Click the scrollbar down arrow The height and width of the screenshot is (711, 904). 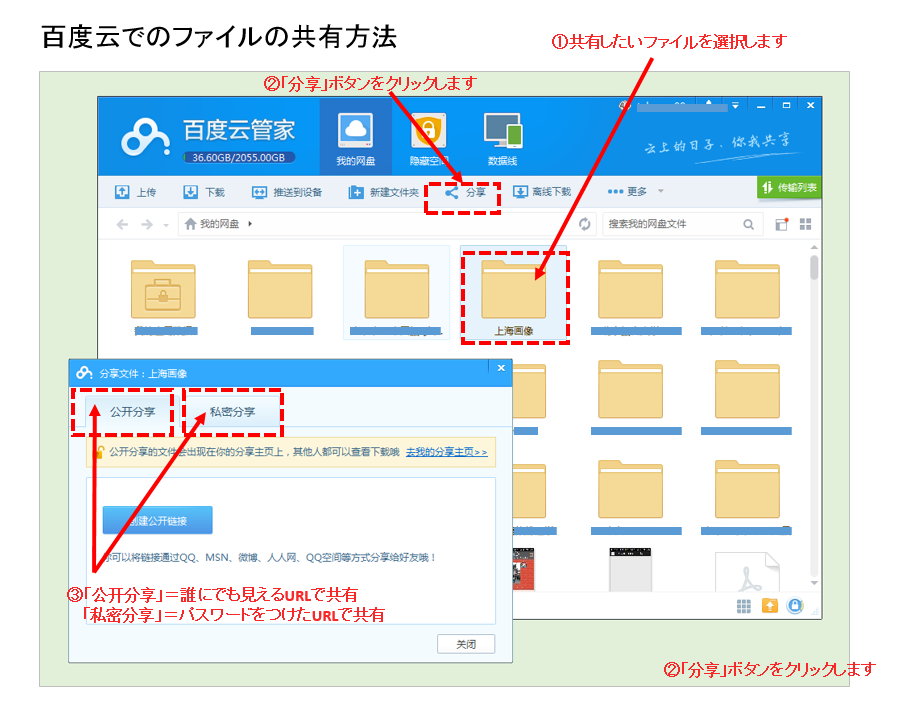pos(814,583)
